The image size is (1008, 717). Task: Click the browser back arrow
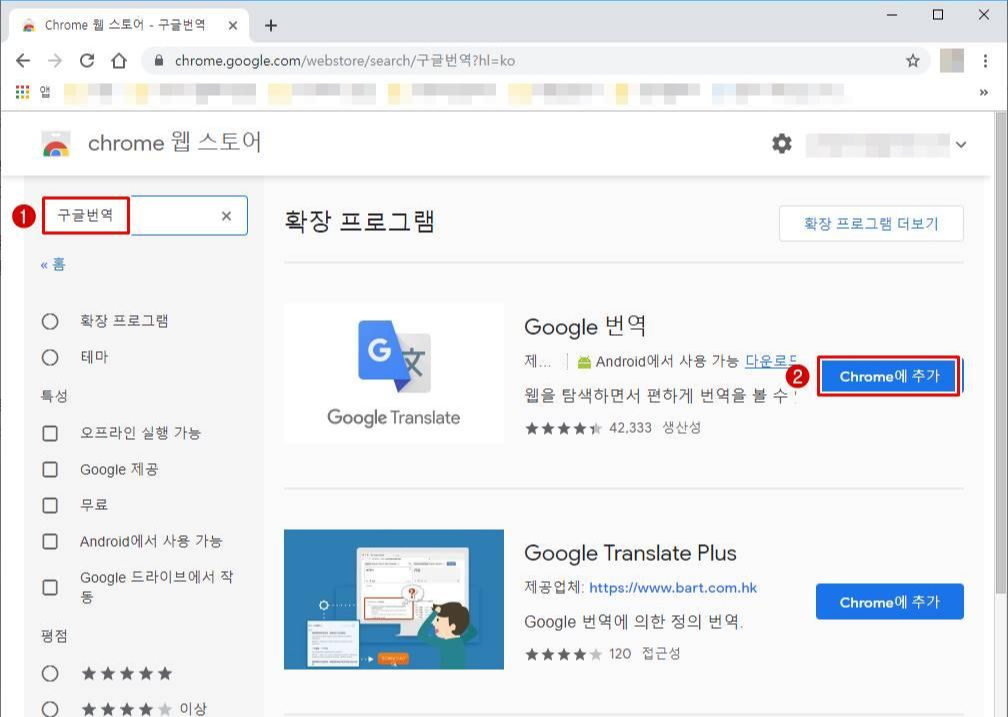click(23, 60)
